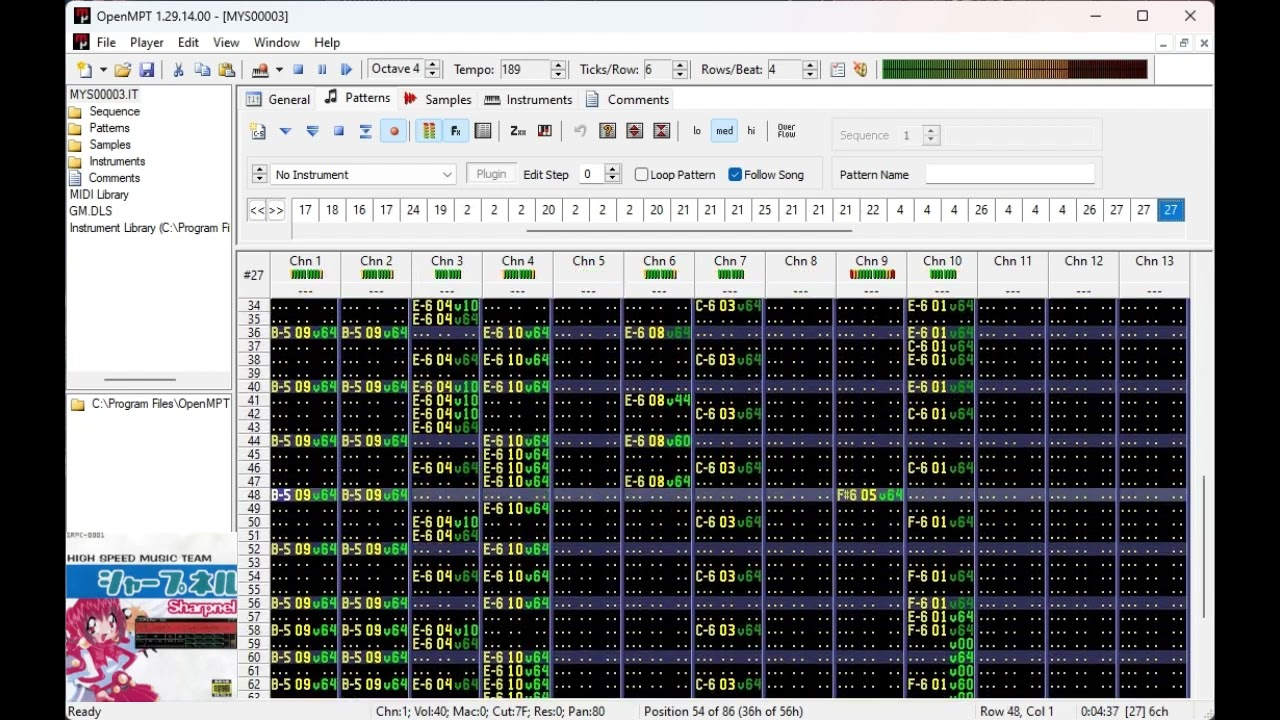
Task: Click the New Pattern icon
Action: pos(258,131)
